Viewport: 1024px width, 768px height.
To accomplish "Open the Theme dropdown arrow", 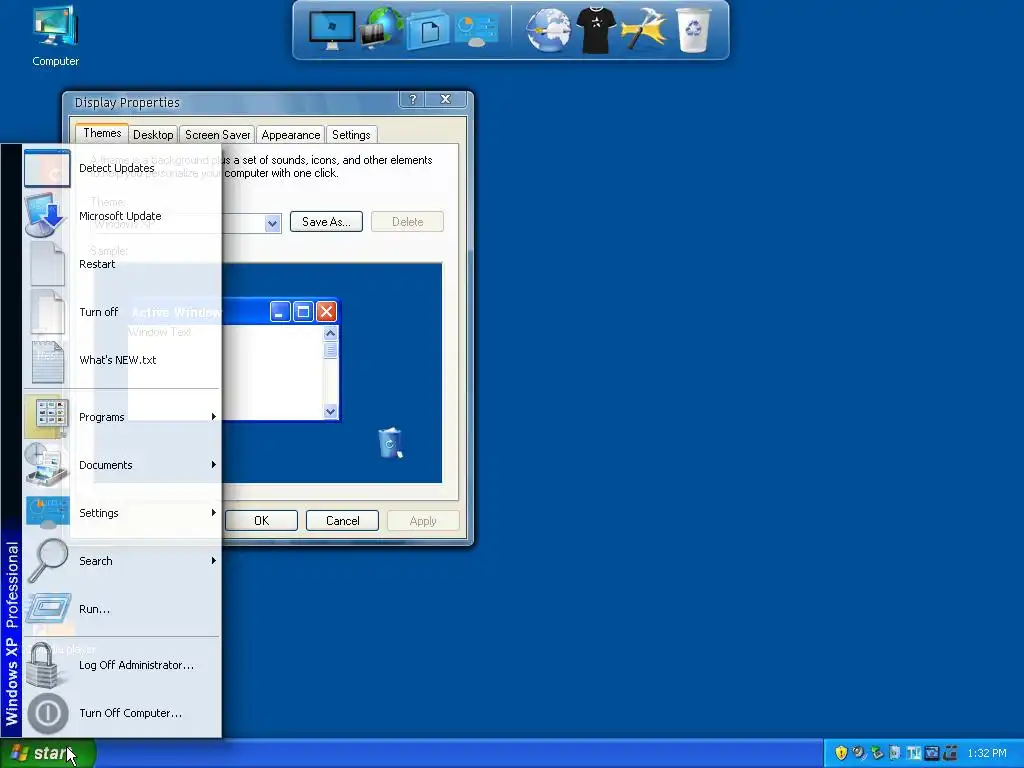I will 272,223.
